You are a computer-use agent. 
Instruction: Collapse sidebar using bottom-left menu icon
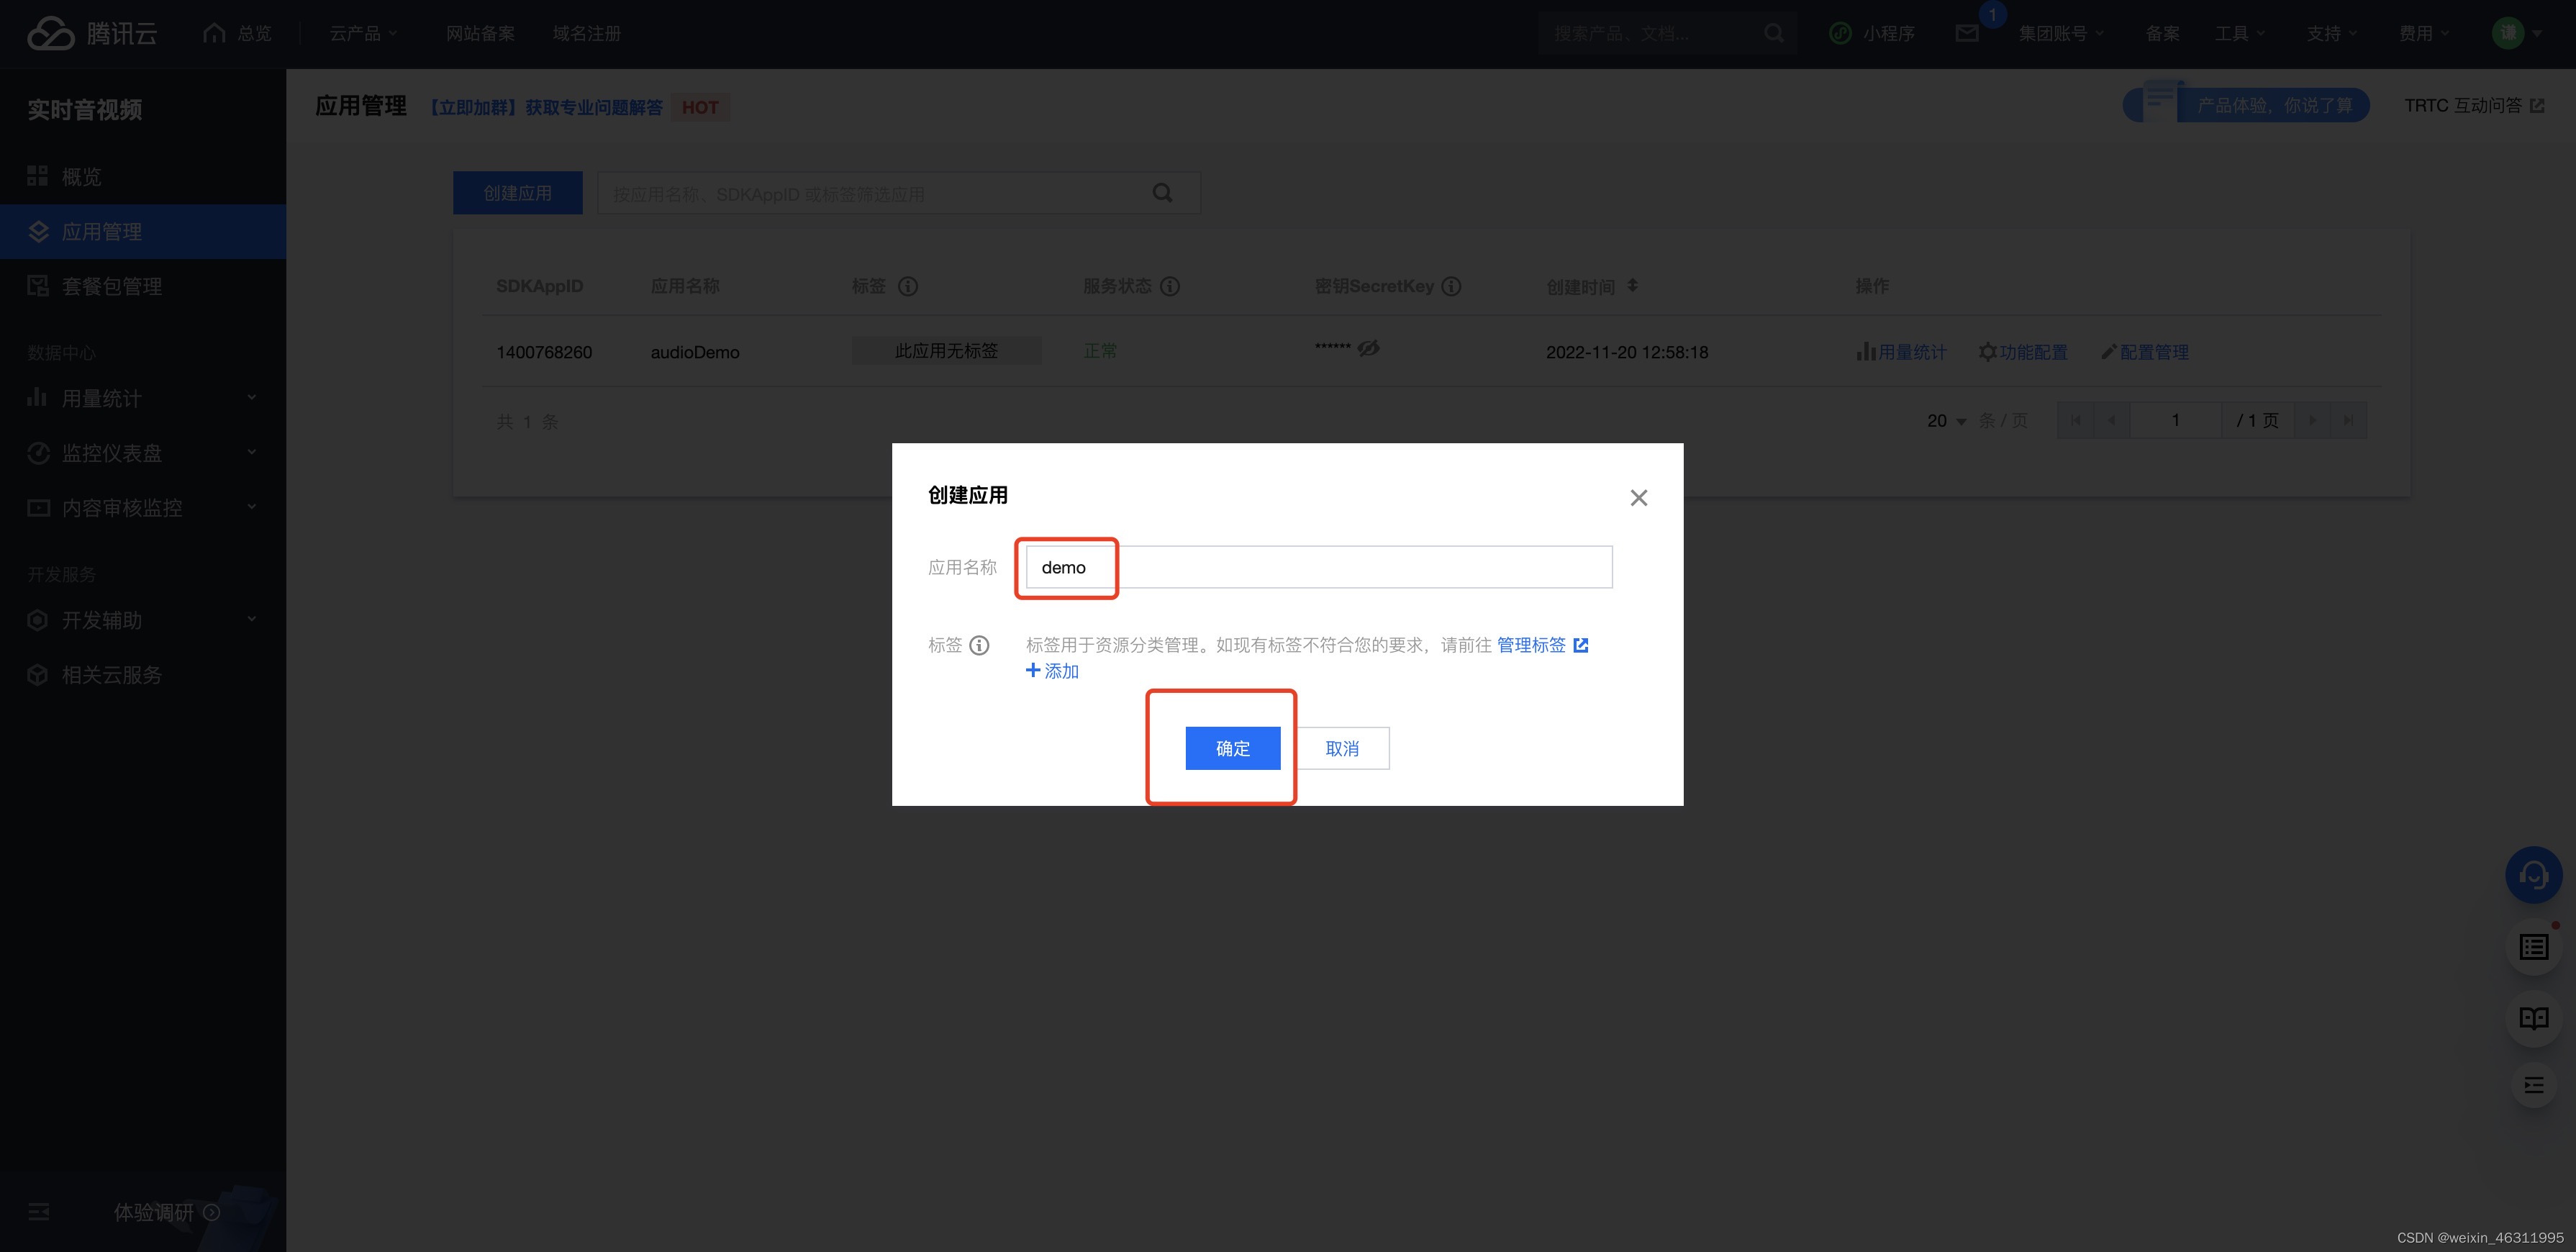pyautogui.click(x=39, y=1212)
